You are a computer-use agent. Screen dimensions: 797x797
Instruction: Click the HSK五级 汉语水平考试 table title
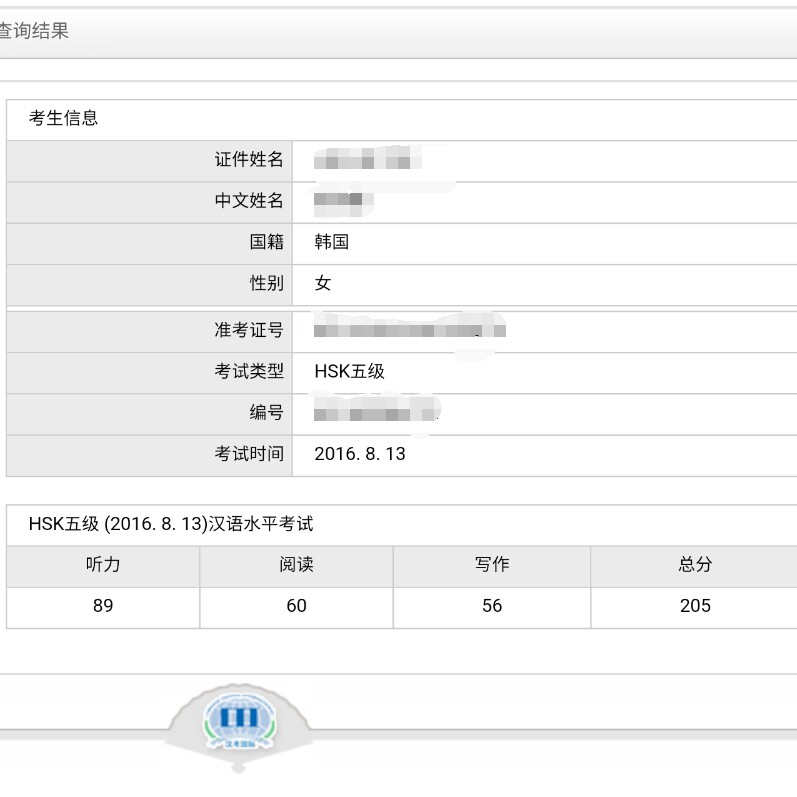coord(171,524)
